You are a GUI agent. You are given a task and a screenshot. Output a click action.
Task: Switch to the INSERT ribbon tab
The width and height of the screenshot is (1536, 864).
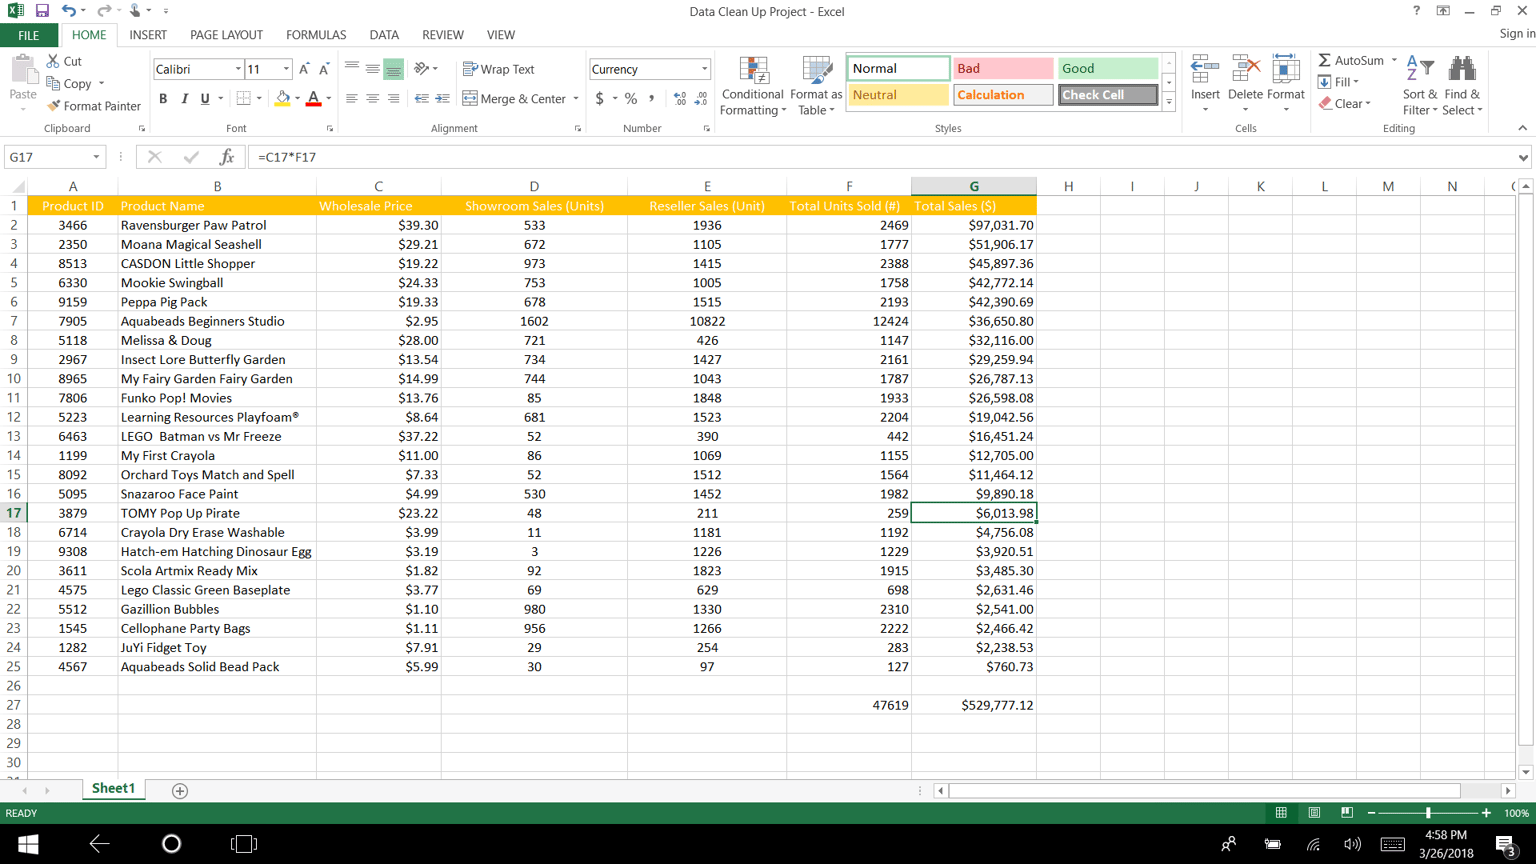coord(148,35)
